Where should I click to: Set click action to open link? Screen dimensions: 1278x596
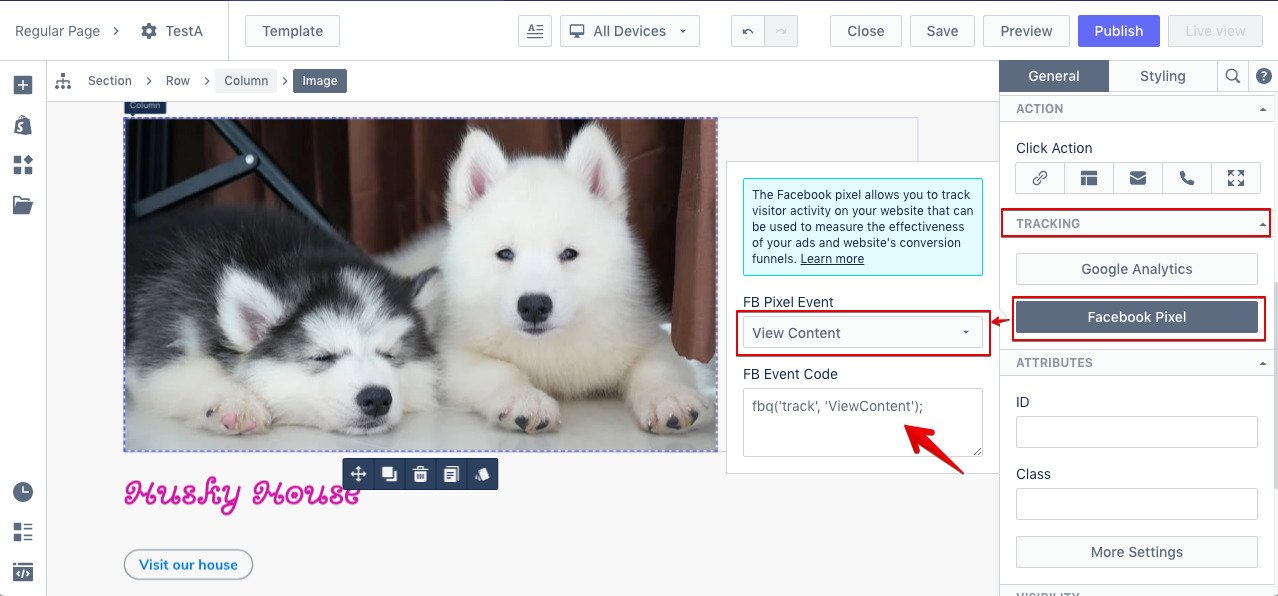tap(1040, 178)
